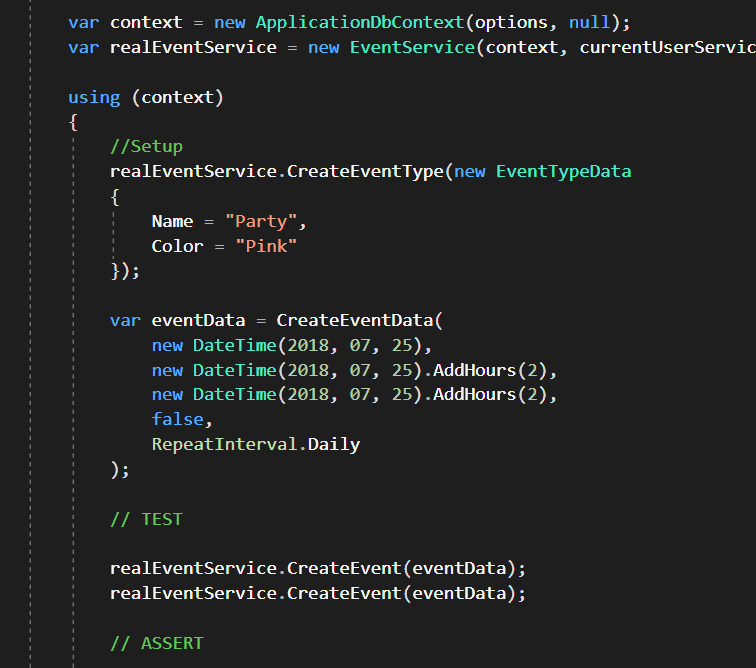
Task: Click the Name property assignment
Action: click(x=172, y=221)
